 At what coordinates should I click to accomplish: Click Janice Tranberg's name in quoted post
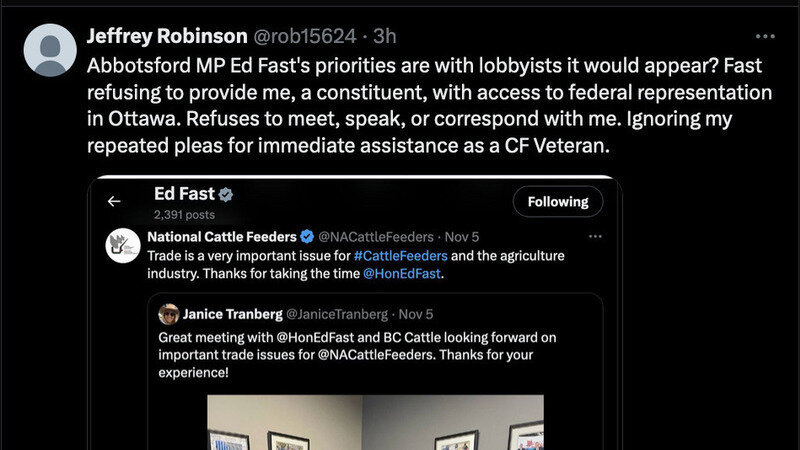pos(233,314)
